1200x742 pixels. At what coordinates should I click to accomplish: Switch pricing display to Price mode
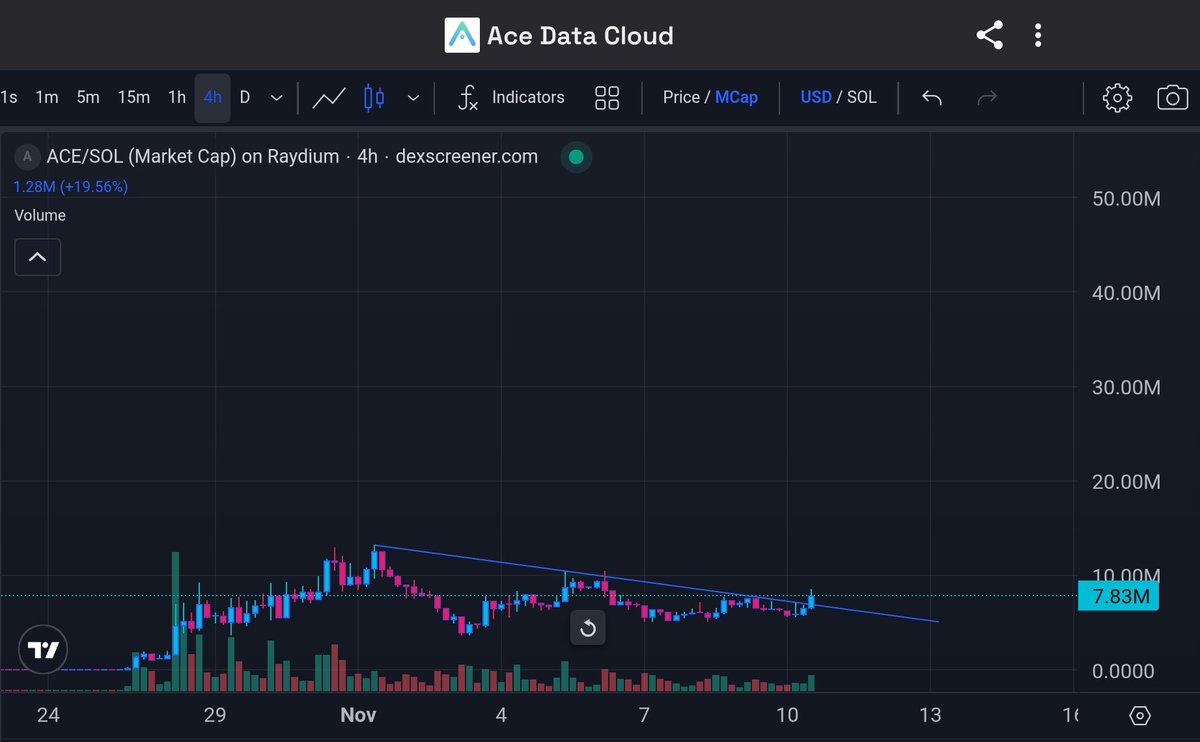point(681,97)
